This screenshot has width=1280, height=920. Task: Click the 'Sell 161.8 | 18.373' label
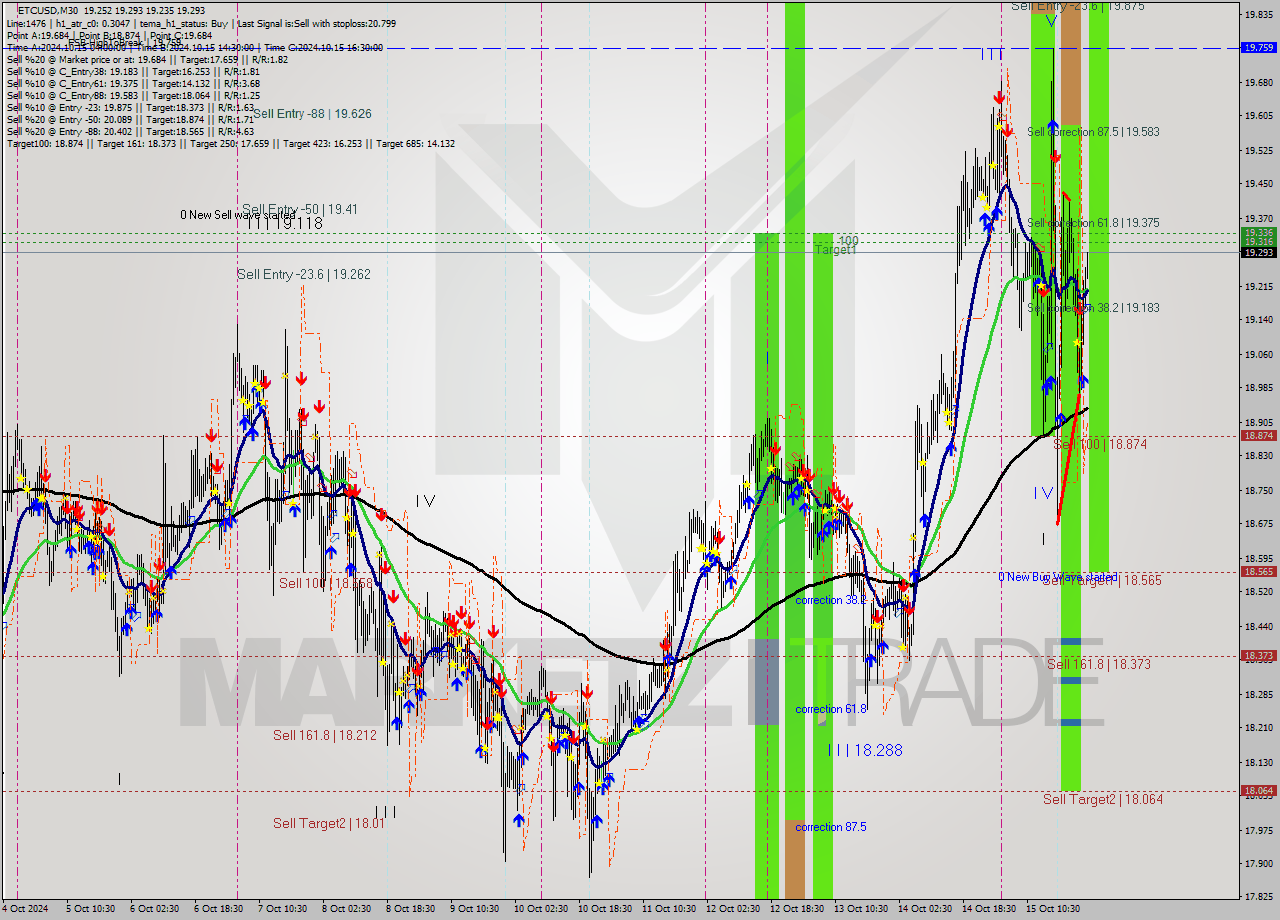click(1098, 664)
